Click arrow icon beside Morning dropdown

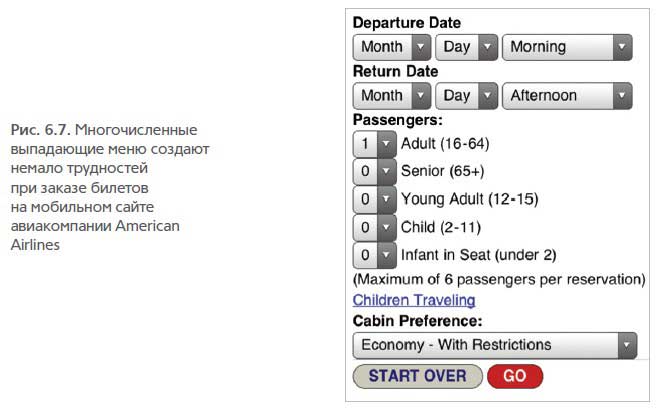622,47
